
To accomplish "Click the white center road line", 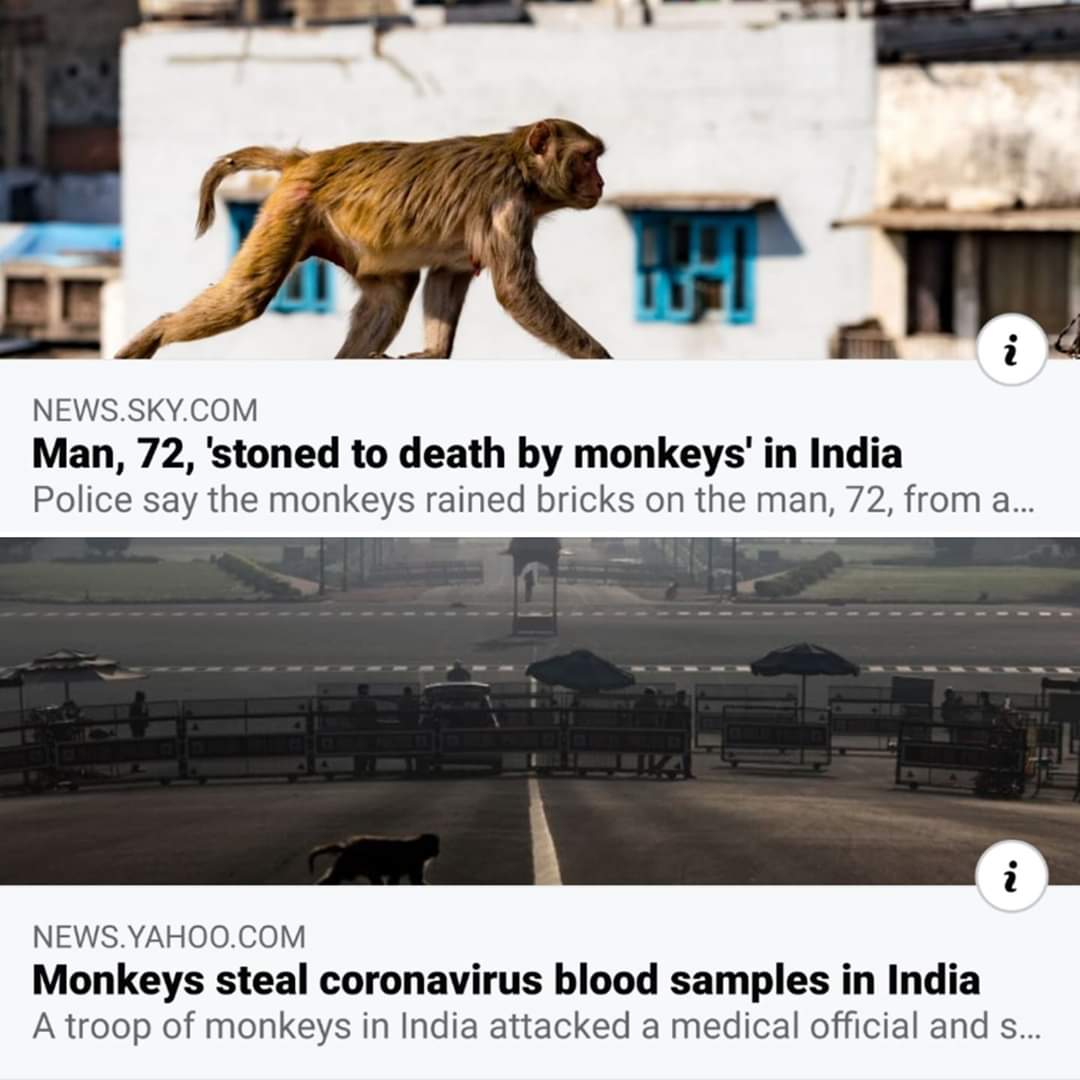I will [544, 830].
